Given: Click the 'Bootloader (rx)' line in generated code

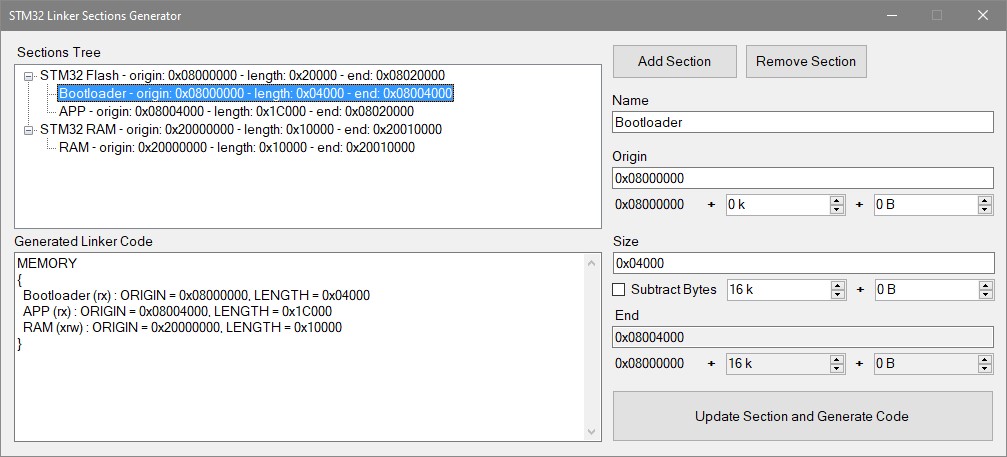Looking at the screenshot, I should click(197, 296).
